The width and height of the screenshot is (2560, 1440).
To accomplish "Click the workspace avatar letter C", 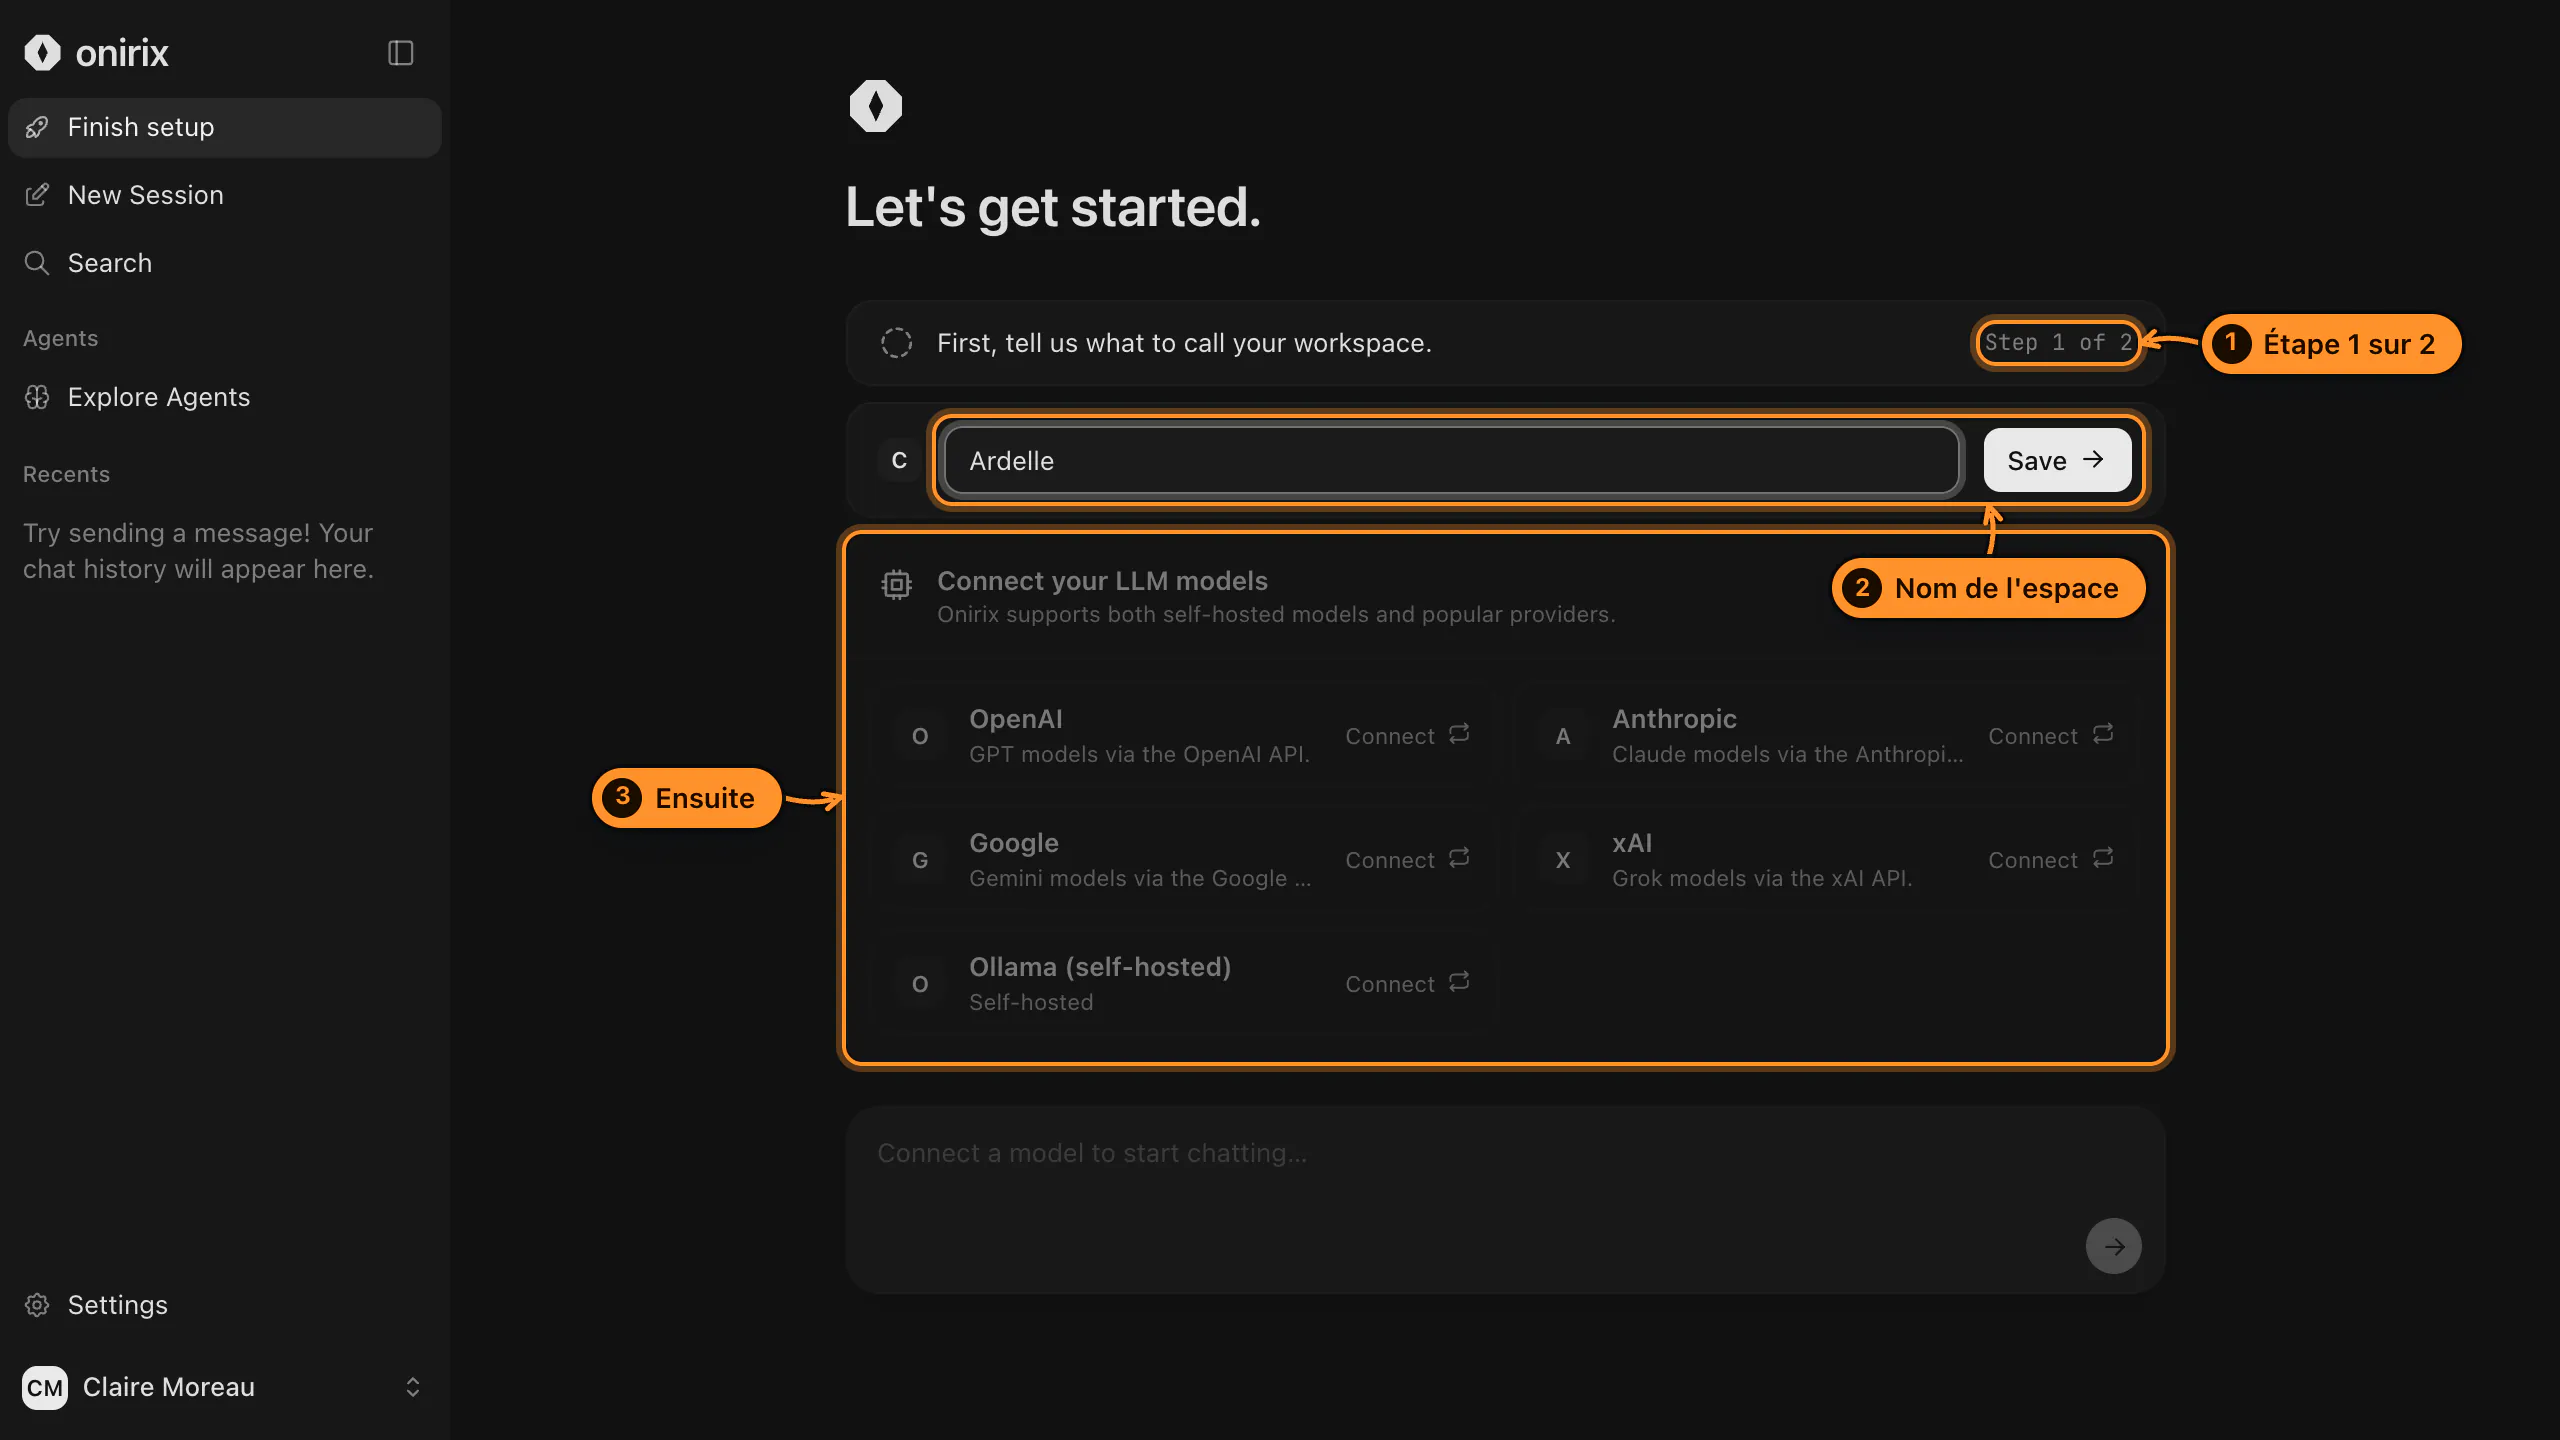I will [899, 461].
